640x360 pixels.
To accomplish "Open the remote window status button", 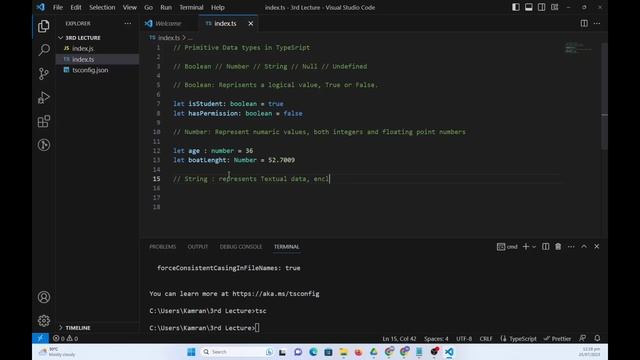I will 40,338.
